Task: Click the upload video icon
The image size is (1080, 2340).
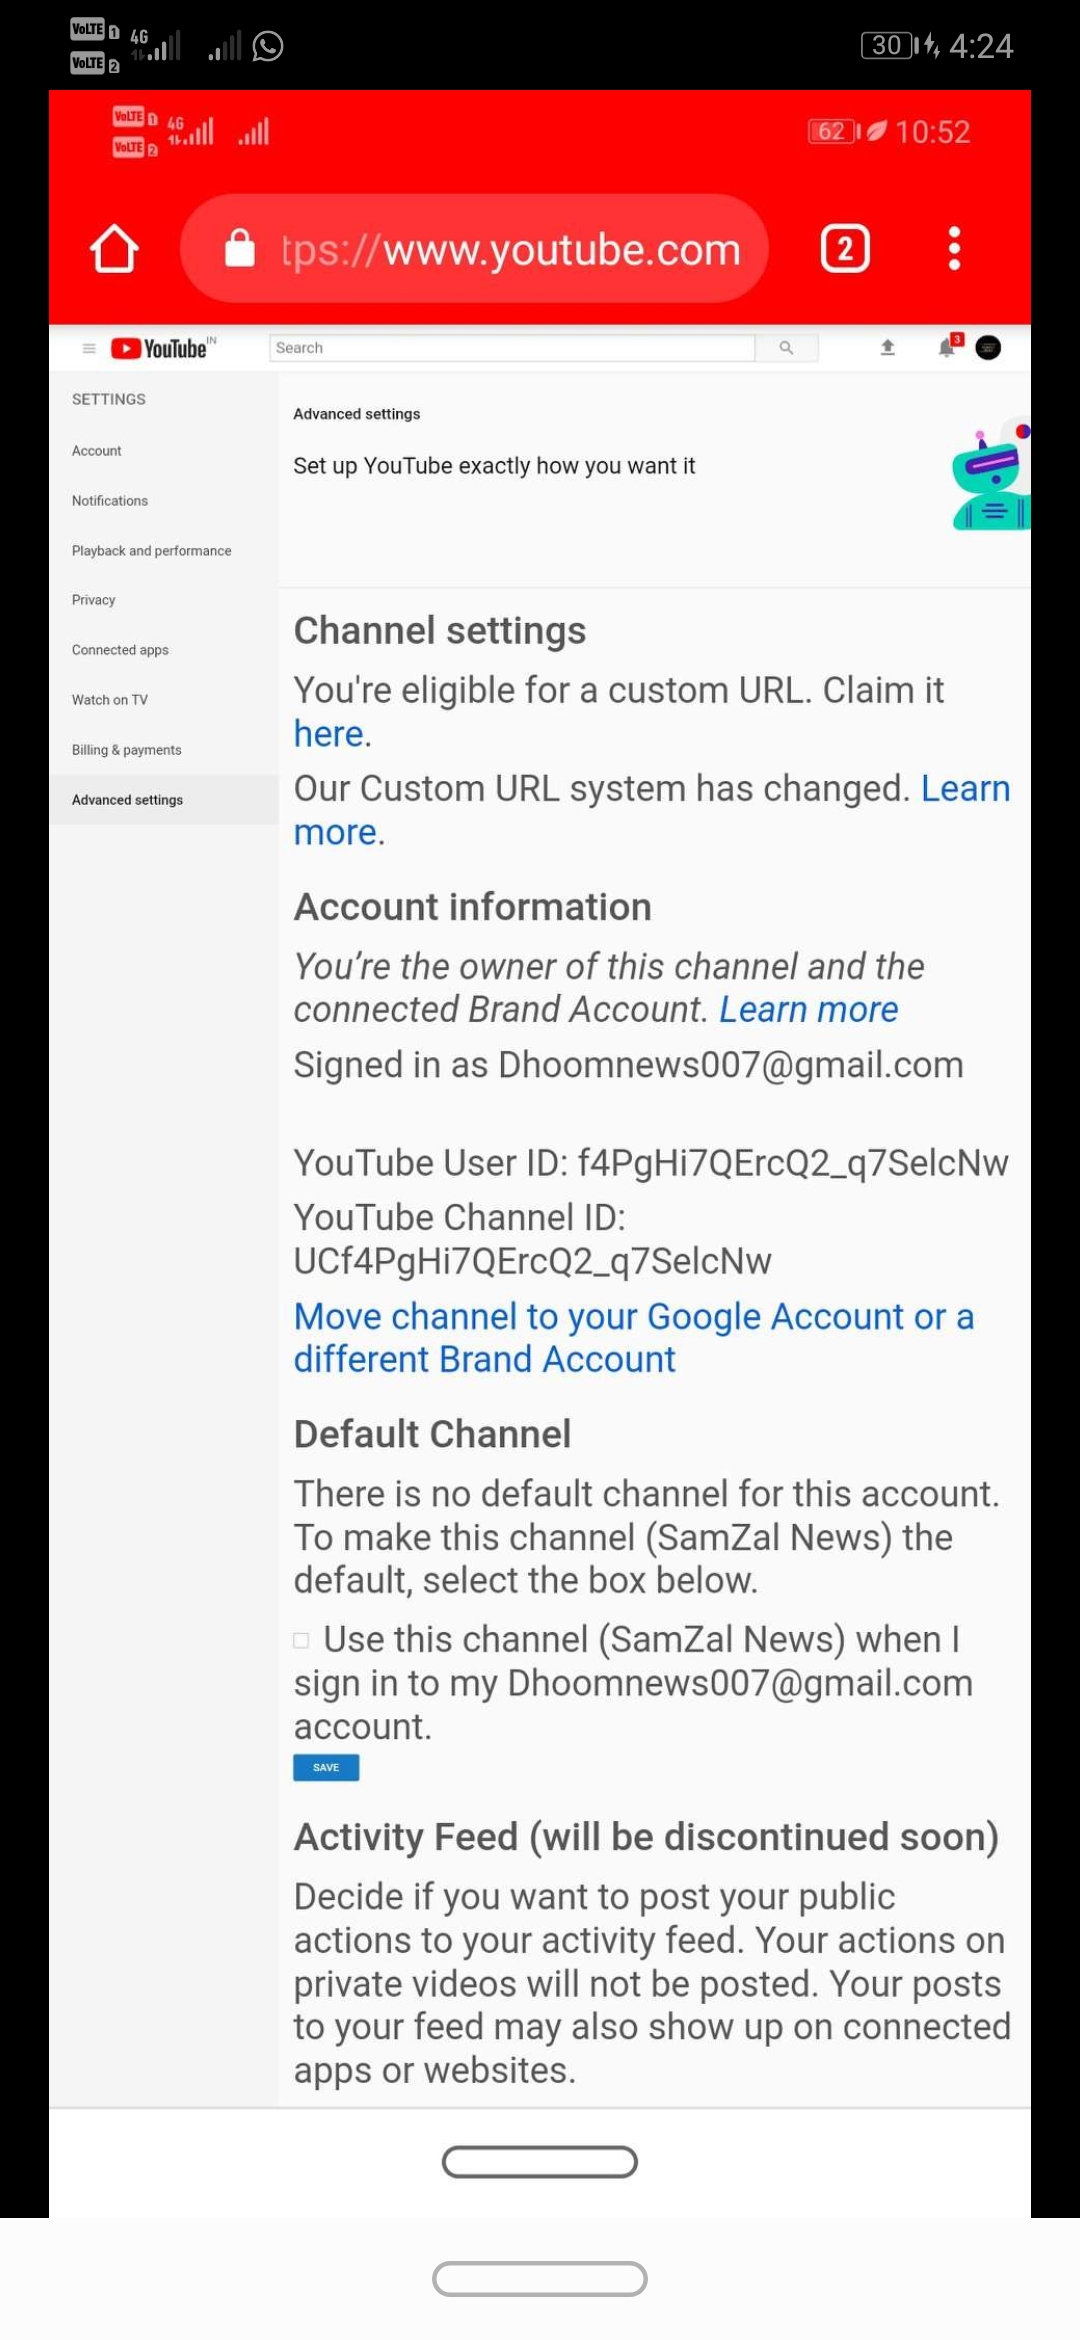Action: 887,348
